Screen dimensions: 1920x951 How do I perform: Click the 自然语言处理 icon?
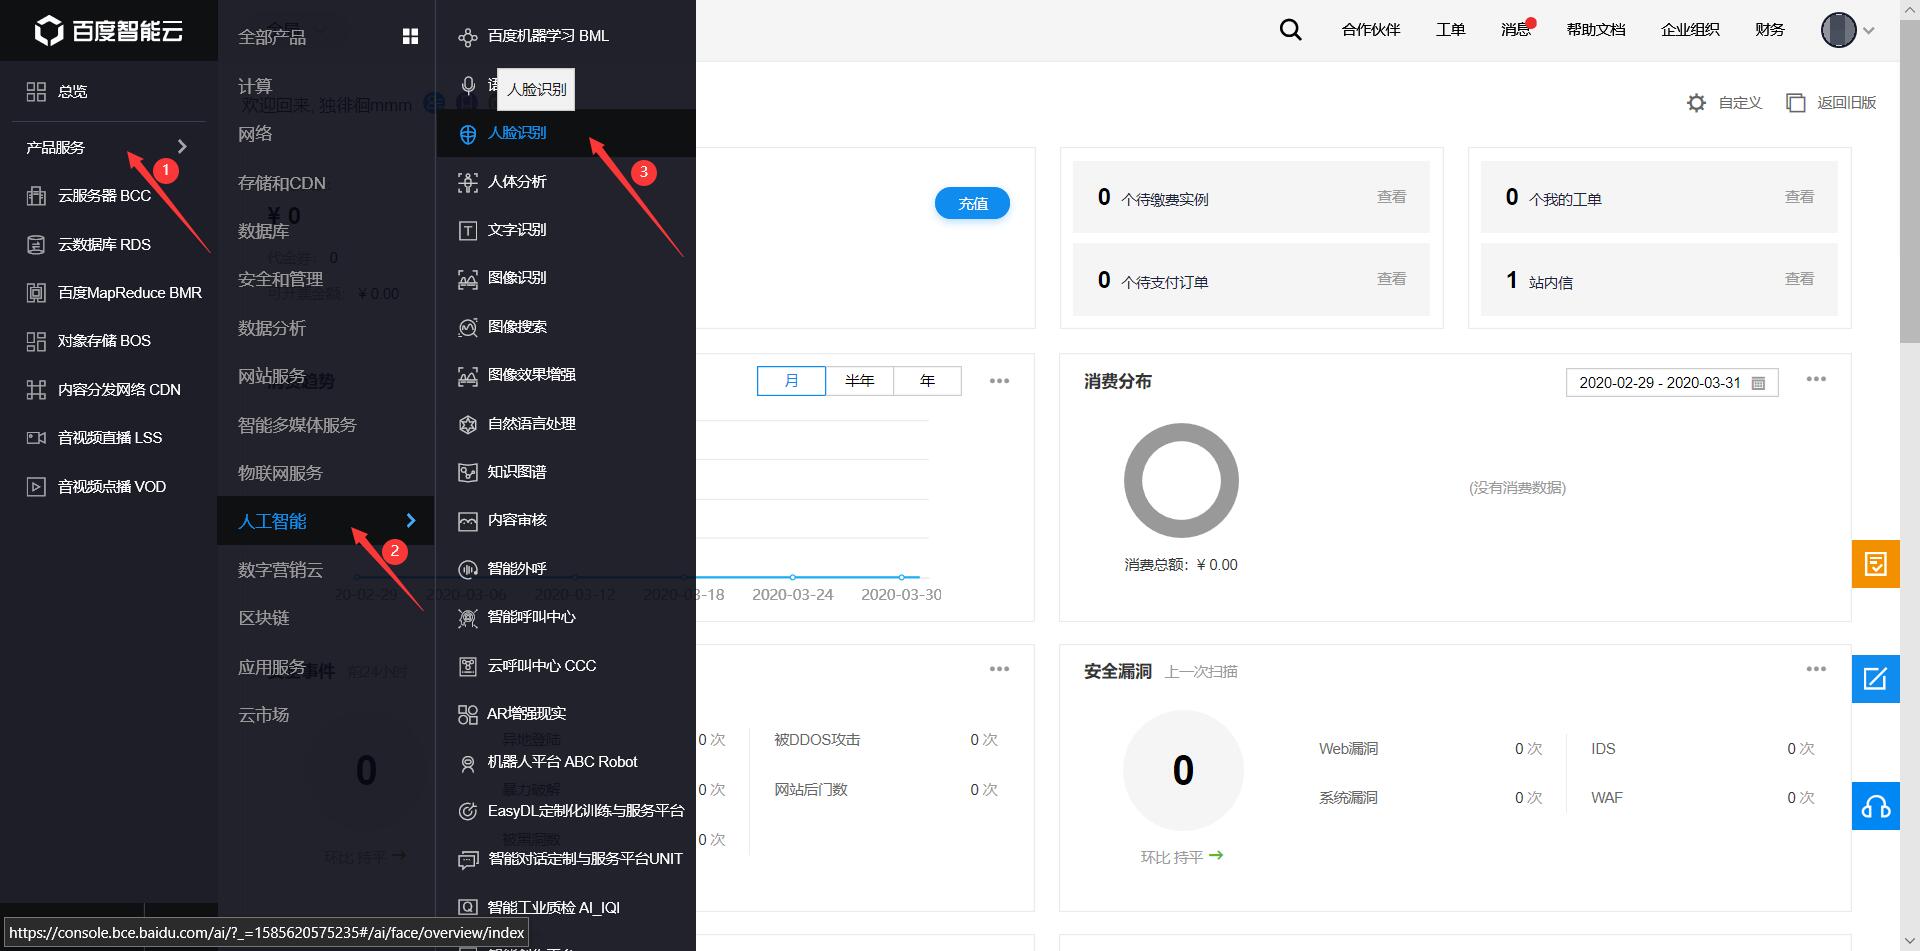(467, 424)
